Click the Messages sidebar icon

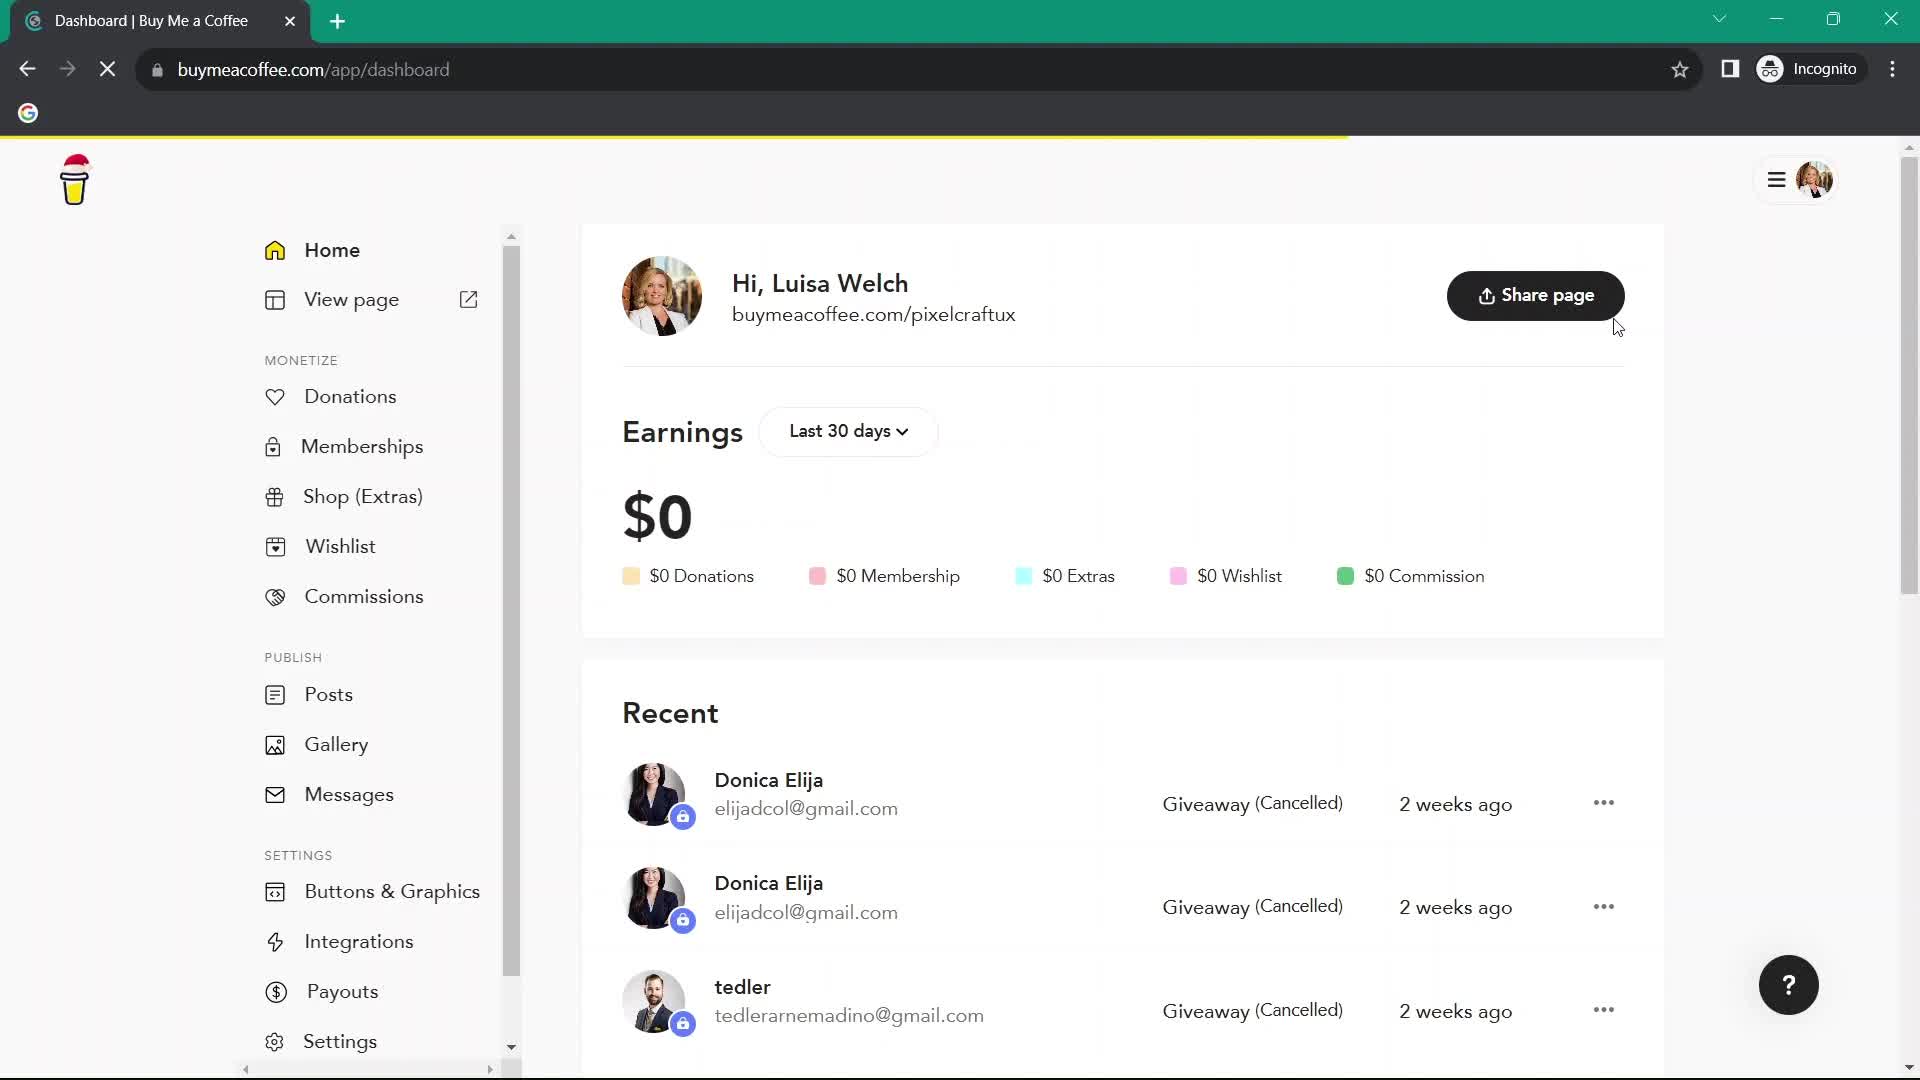coord(274,794)
